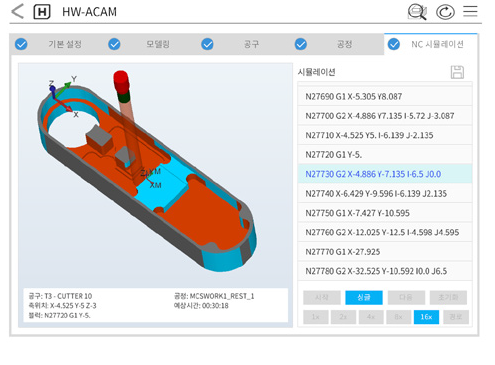Click the 시작 start button
495x365 pixels.
(x=322, y=297)
